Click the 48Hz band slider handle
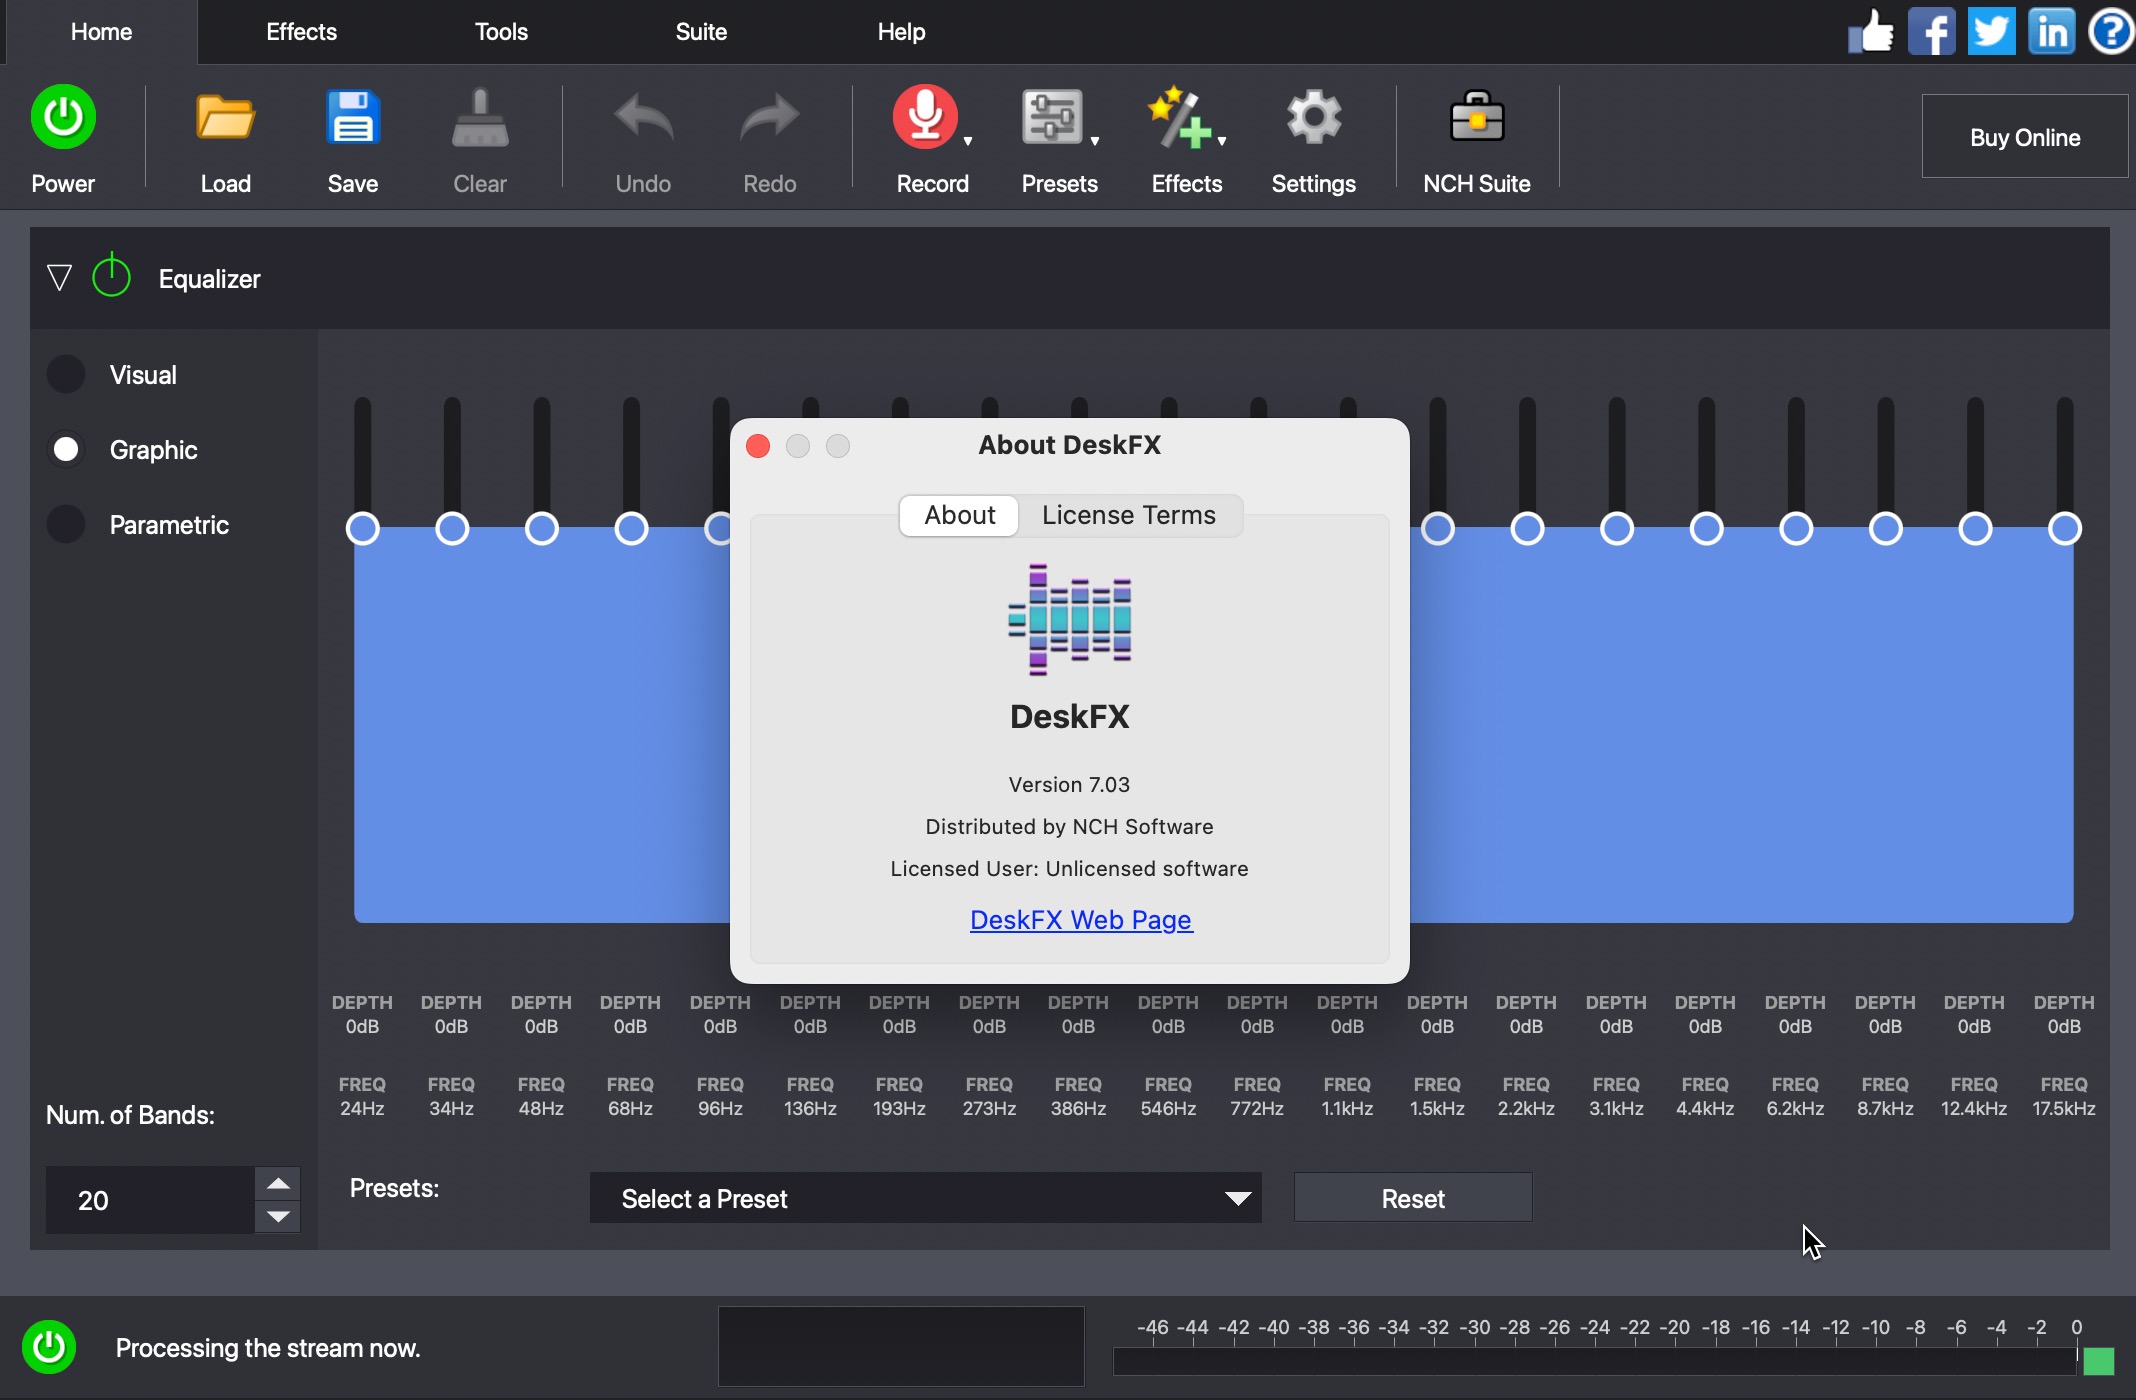The image size is (2136, 1400). [x=542, y=528]
